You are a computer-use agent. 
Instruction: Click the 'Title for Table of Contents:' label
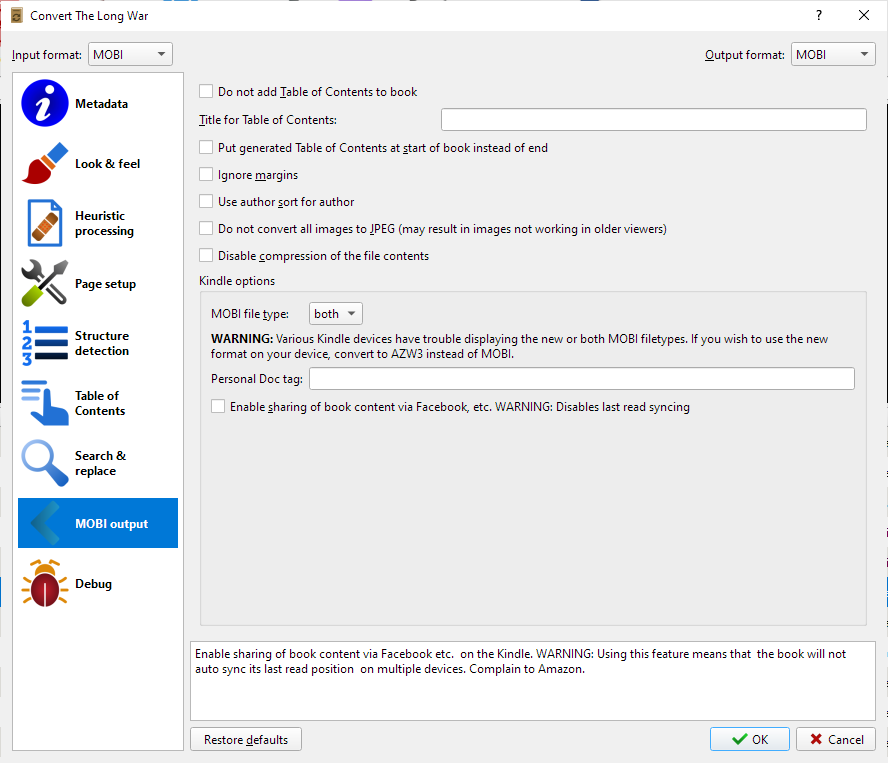tap(268, 120)
